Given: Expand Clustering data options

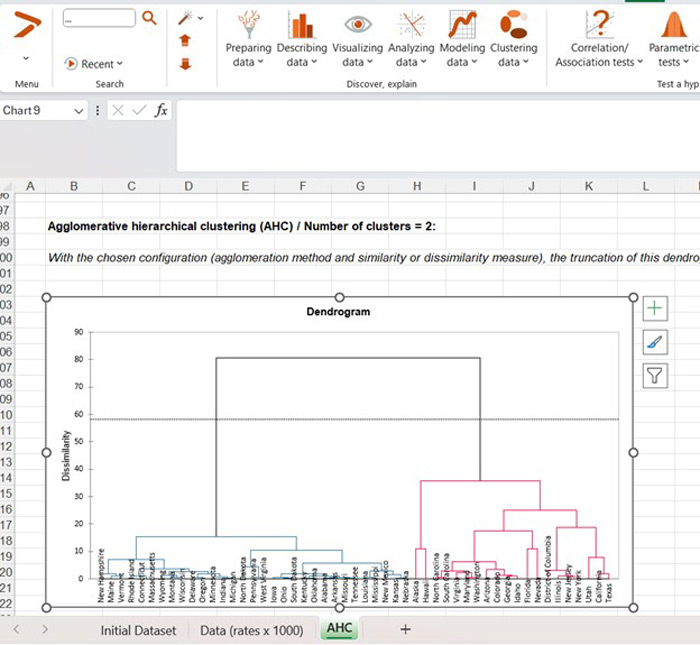Looking at the screenshot, I should coord(513,38).
